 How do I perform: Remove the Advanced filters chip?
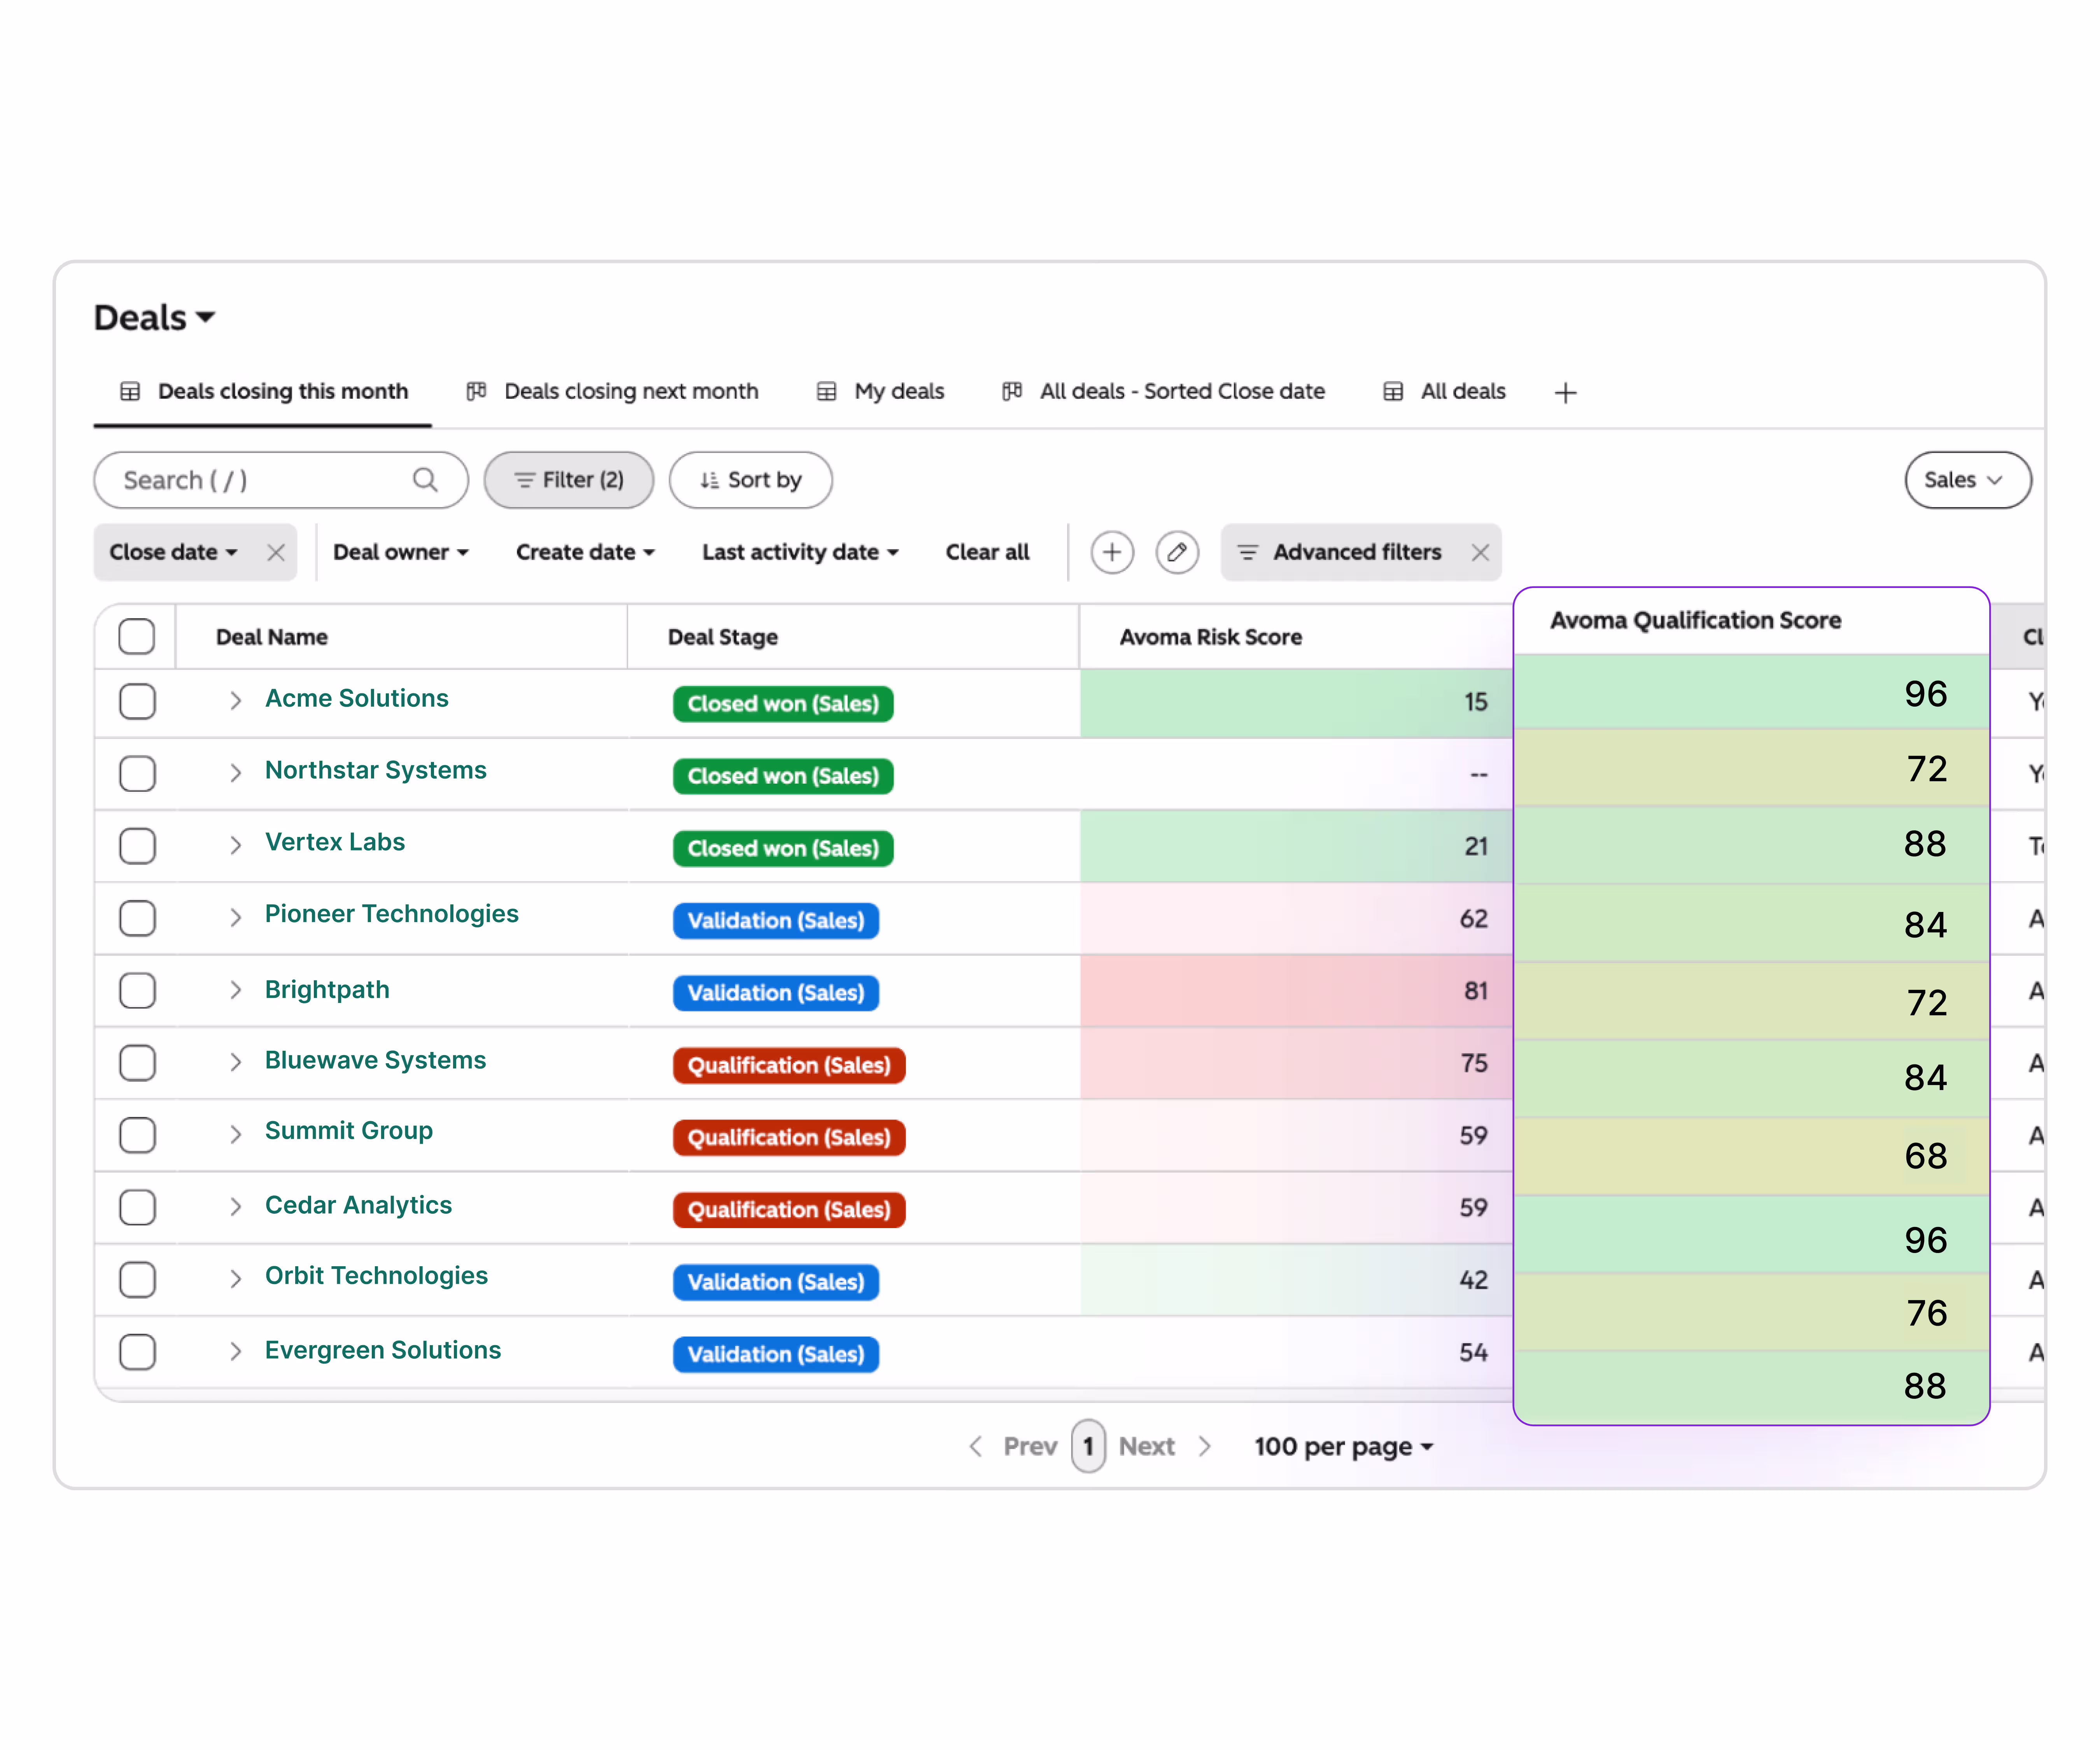1480,552
